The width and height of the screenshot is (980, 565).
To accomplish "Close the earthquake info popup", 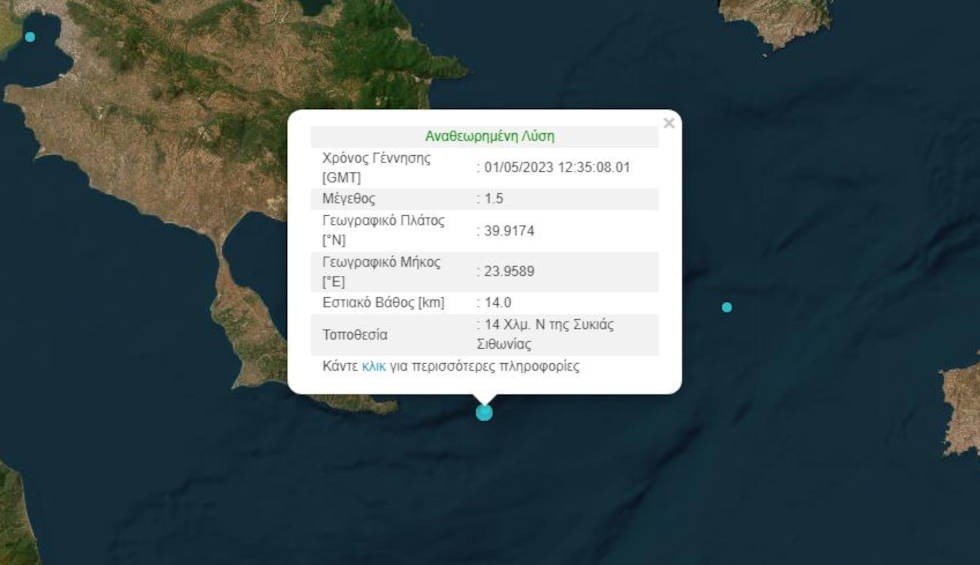I will point(669,123).
